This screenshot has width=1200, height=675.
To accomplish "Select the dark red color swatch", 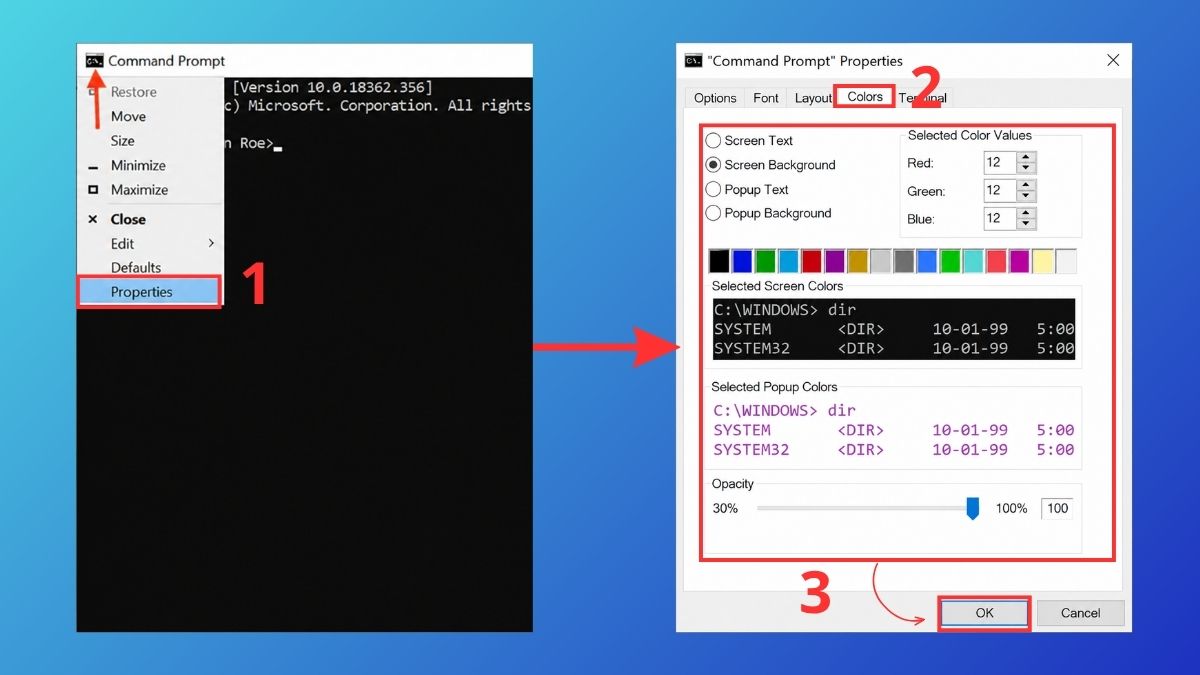I will (811, 261).
